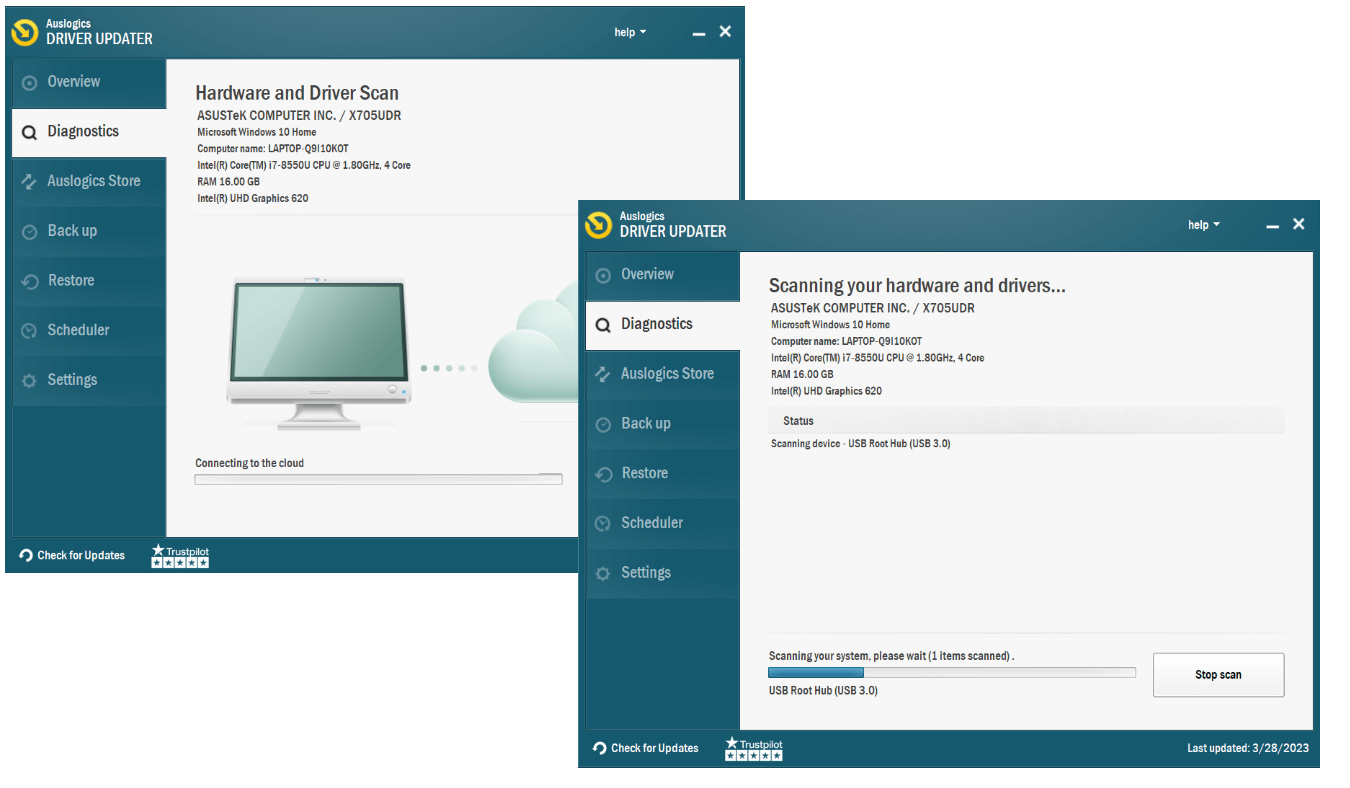This screenshot has width=1350, height=788.
Task: Click the Restore icon in the front window
Action: pyautogui.click(x=603, y=474)
